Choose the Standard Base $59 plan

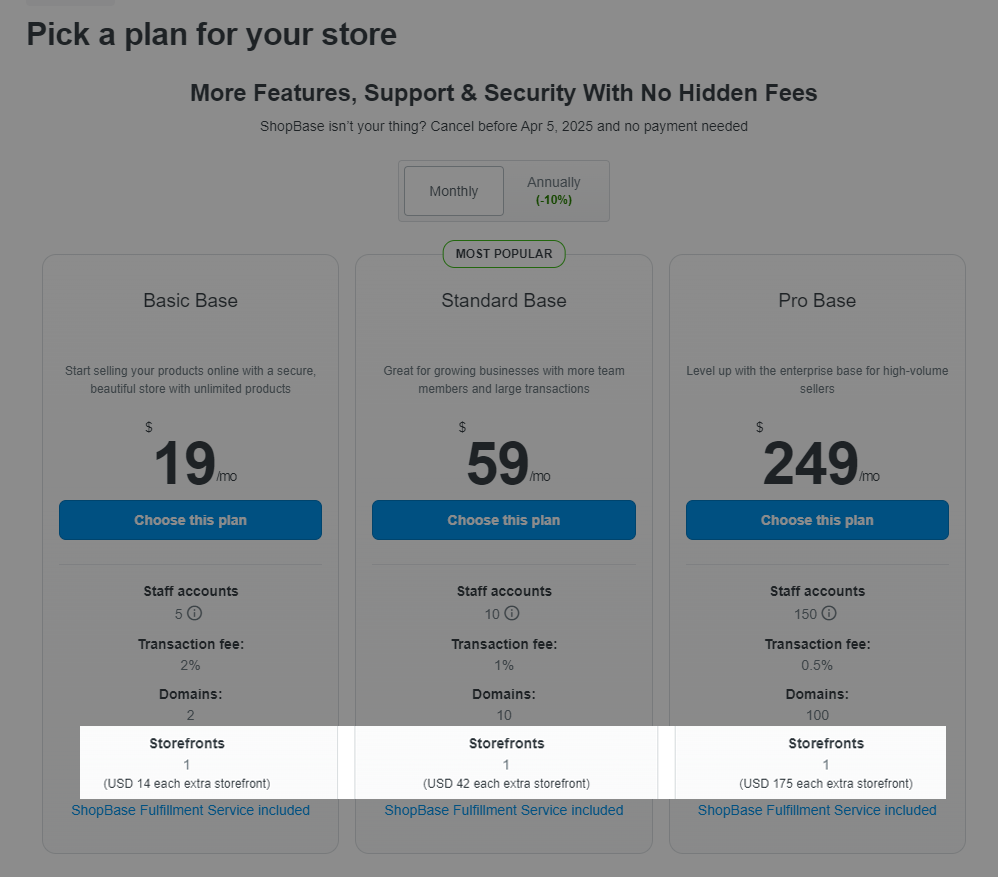503,520
